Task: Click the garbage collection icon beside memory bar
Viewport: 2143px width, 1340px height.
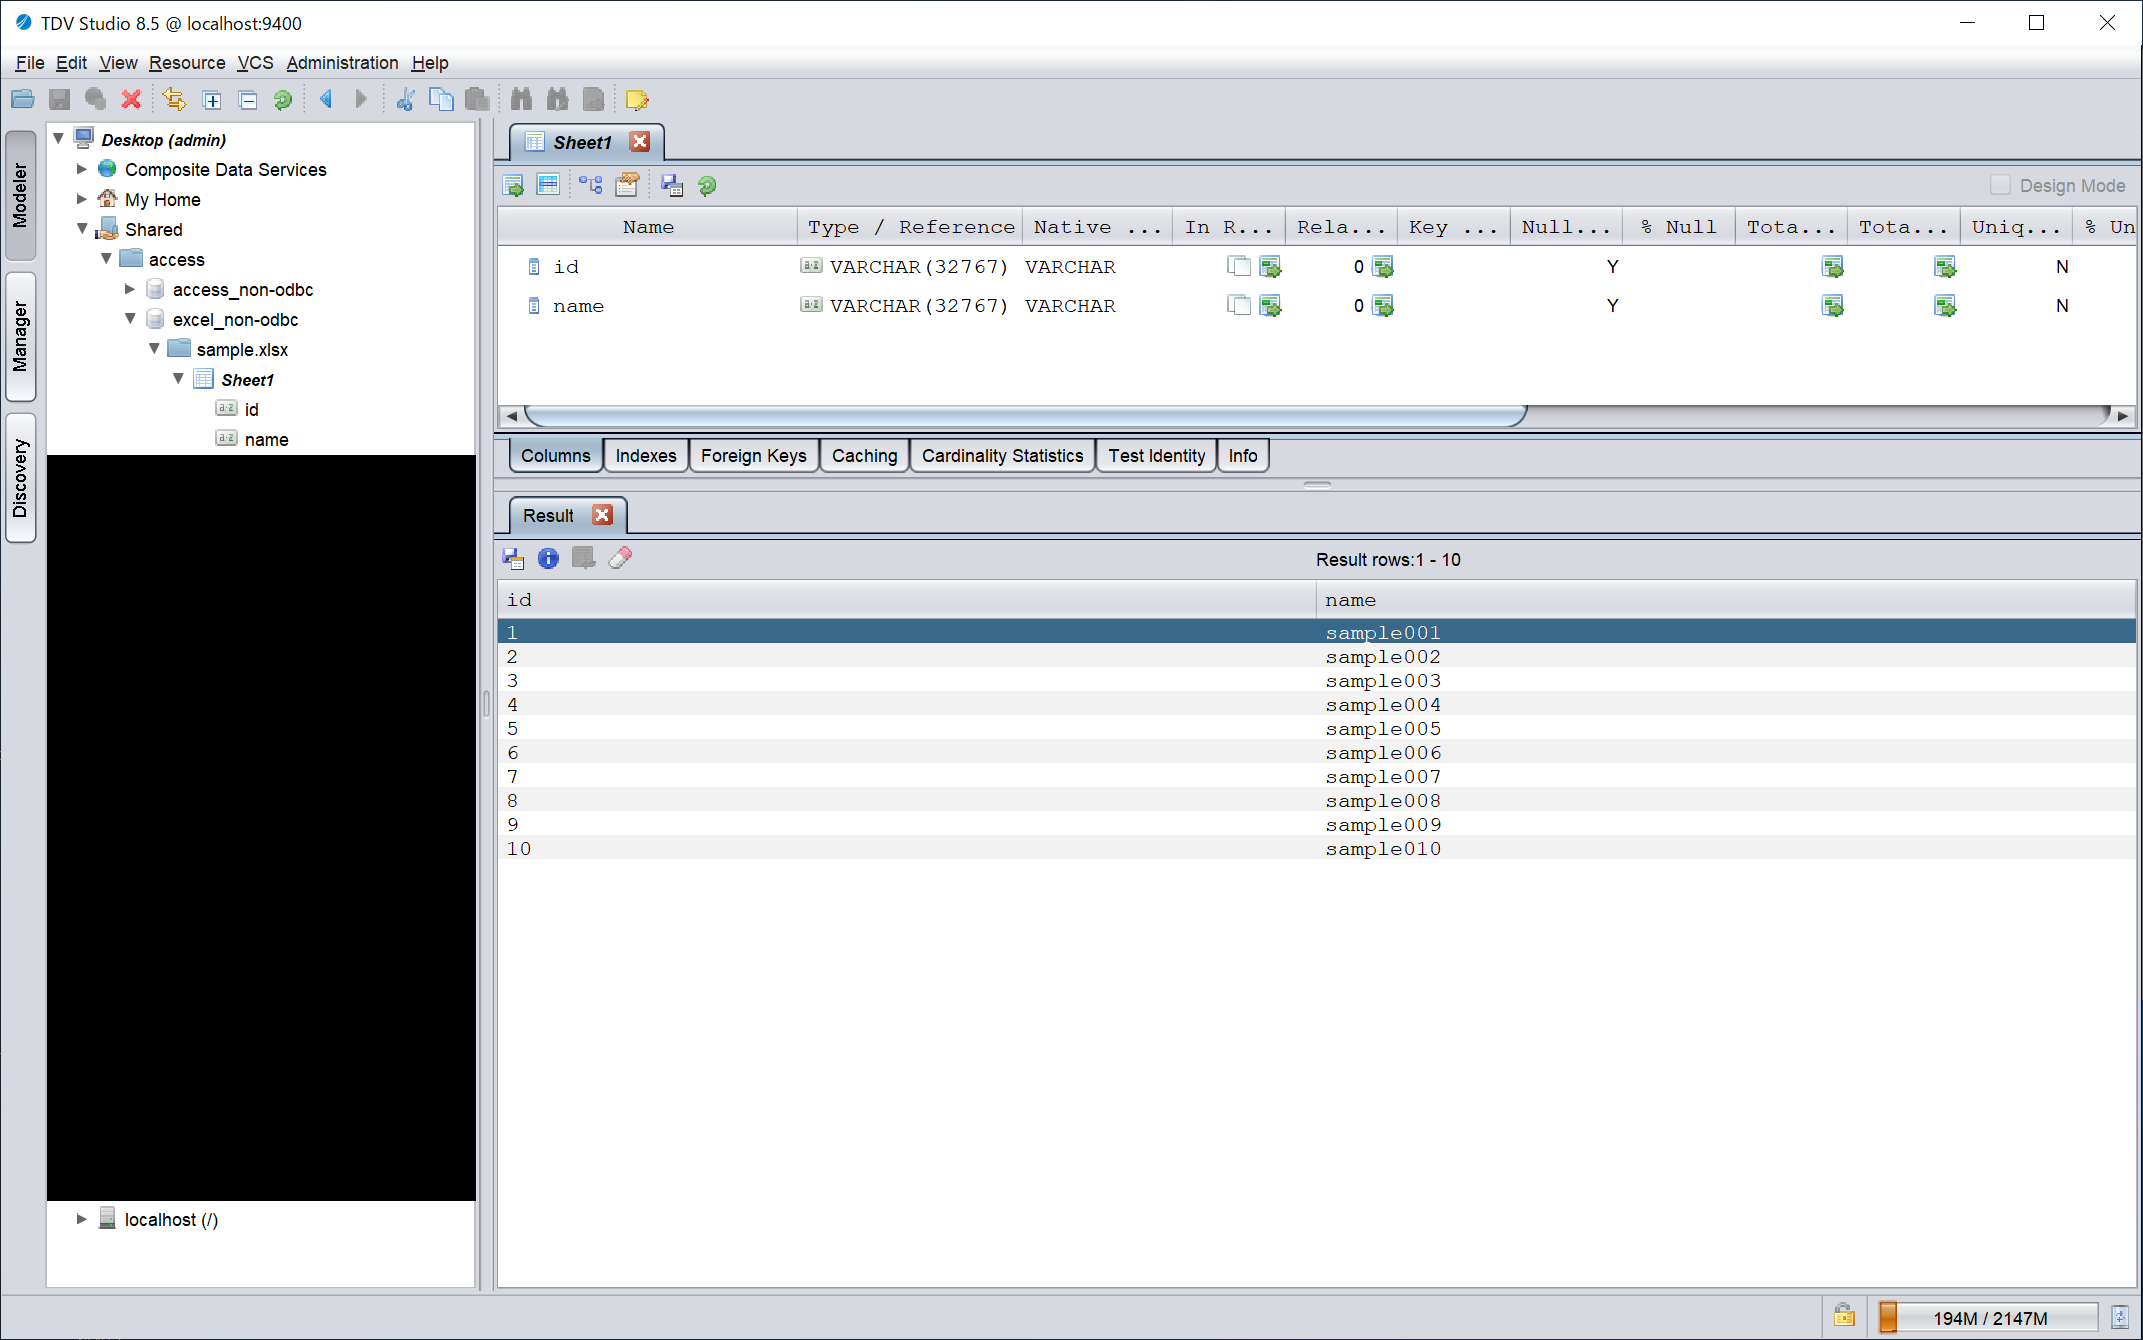Action: point(2119,1317)
